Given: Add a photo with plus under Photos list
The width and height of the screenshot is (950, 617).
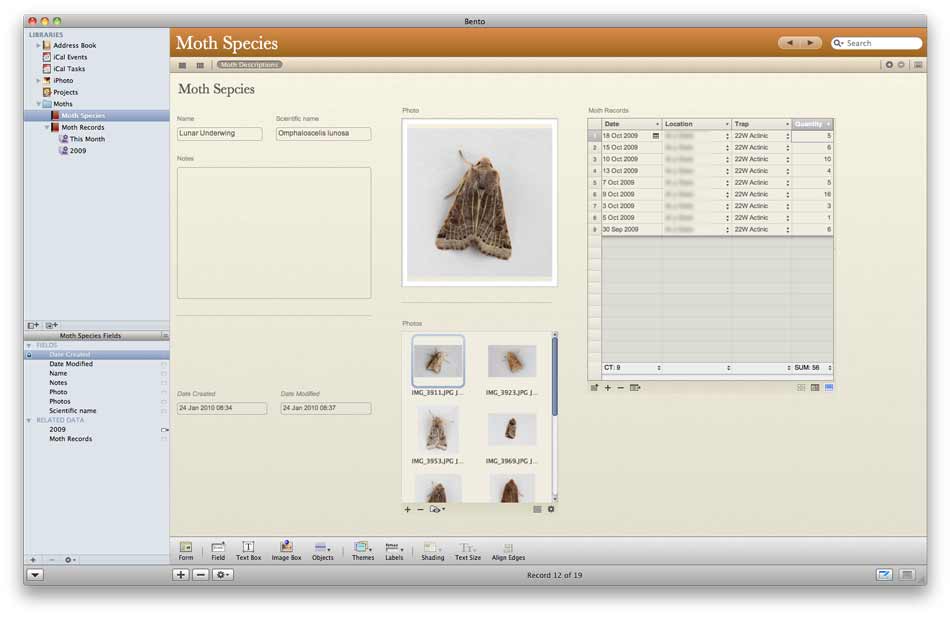Looking at the screenshot, I should (x=408, y=510).
